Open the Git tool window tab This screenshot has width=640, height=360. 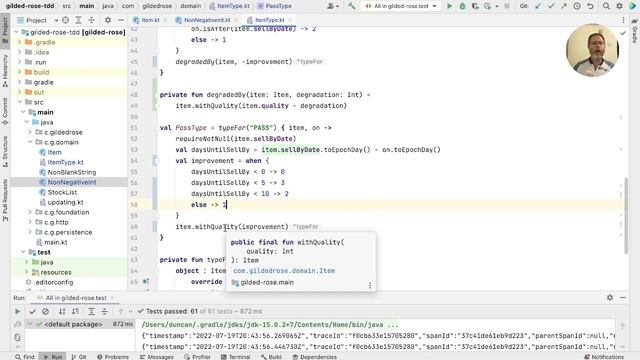79,357
